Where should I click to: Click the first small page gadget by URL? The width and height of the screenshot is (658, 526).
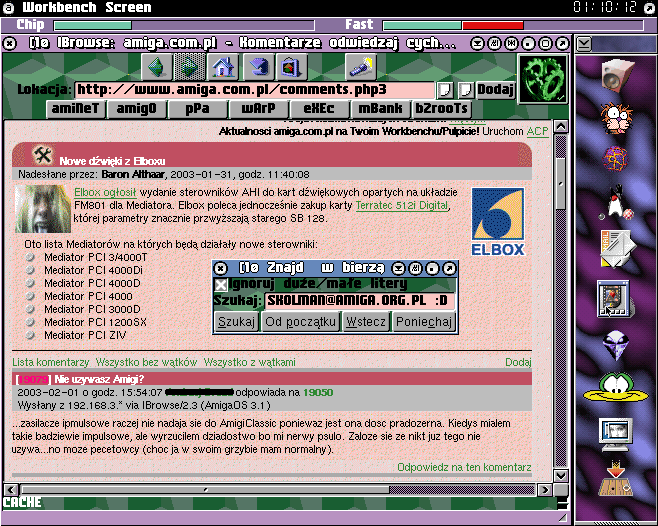point(445,89)
